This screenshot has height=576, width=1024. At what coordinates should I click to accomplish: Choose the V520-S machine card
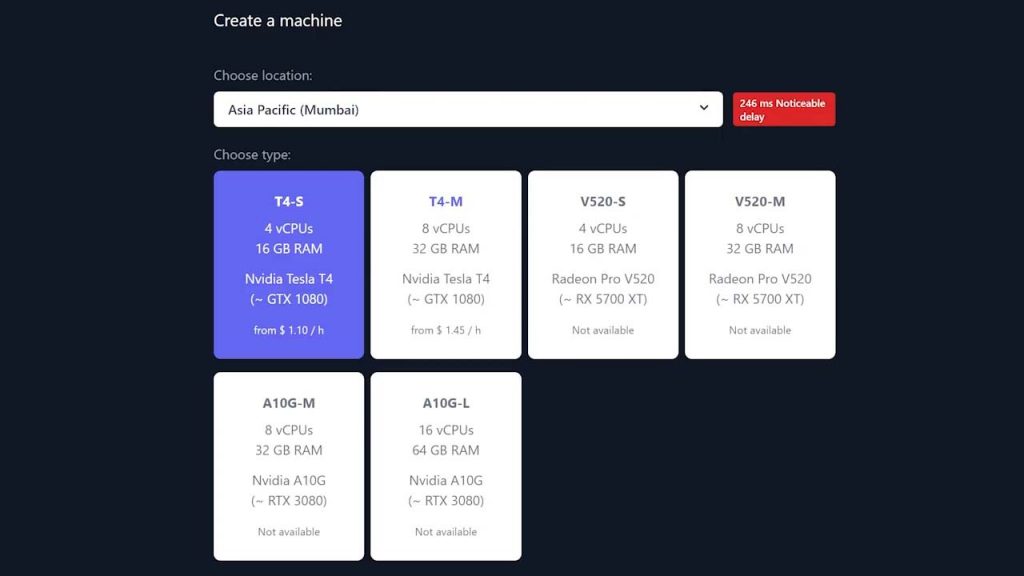tap(603, 264)
